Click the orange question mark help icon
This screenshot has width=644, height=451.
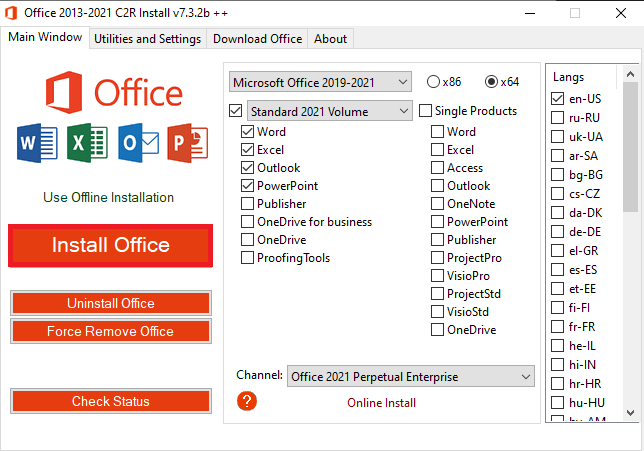tap(247, 401)
